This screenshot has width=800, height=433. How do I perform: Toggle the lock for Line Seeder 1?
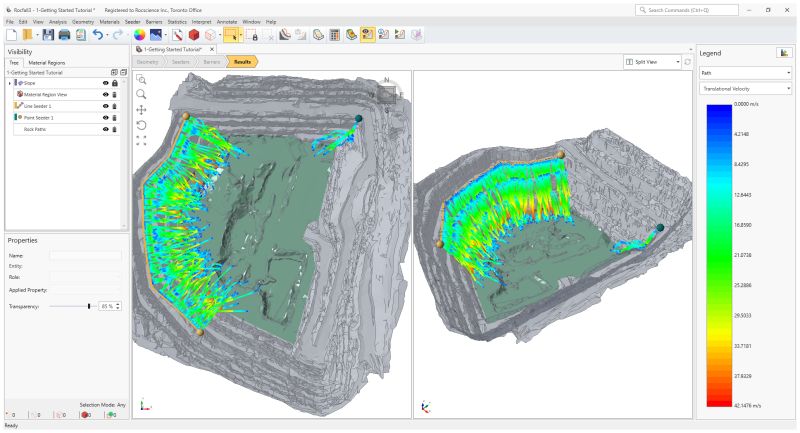115,106
